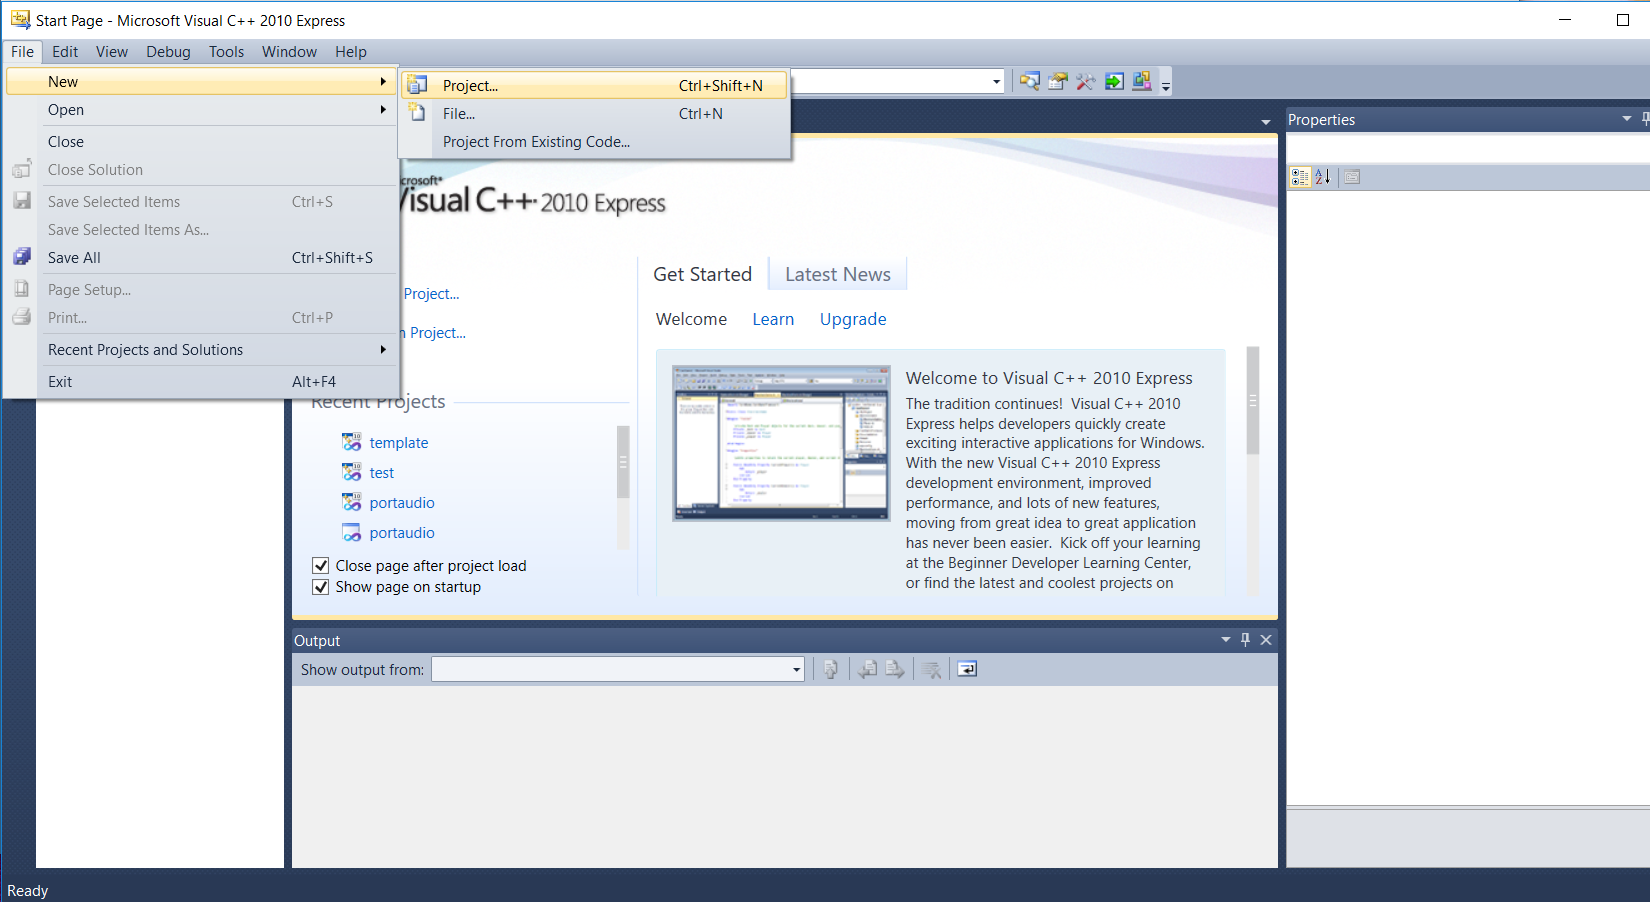Open Properties window position dropdown
The width and height of the screenshot is (1650, 902).
click(x=1627, y=119)
